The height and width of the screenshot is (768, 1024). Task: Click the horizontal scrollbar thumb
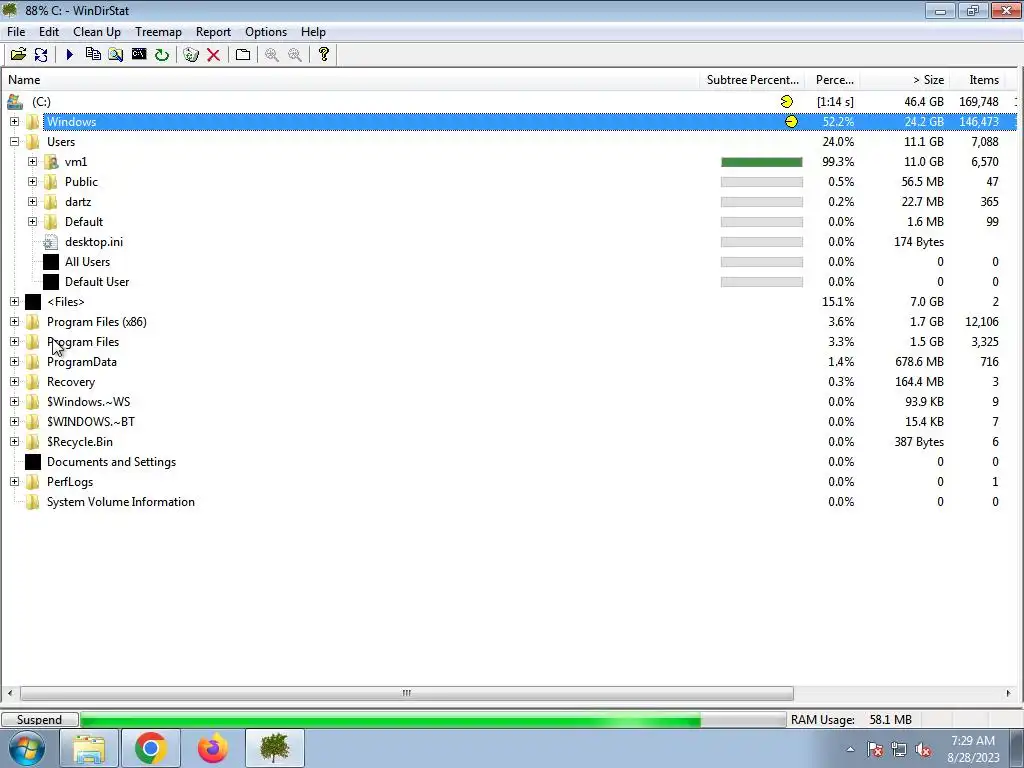click(407, 693)
